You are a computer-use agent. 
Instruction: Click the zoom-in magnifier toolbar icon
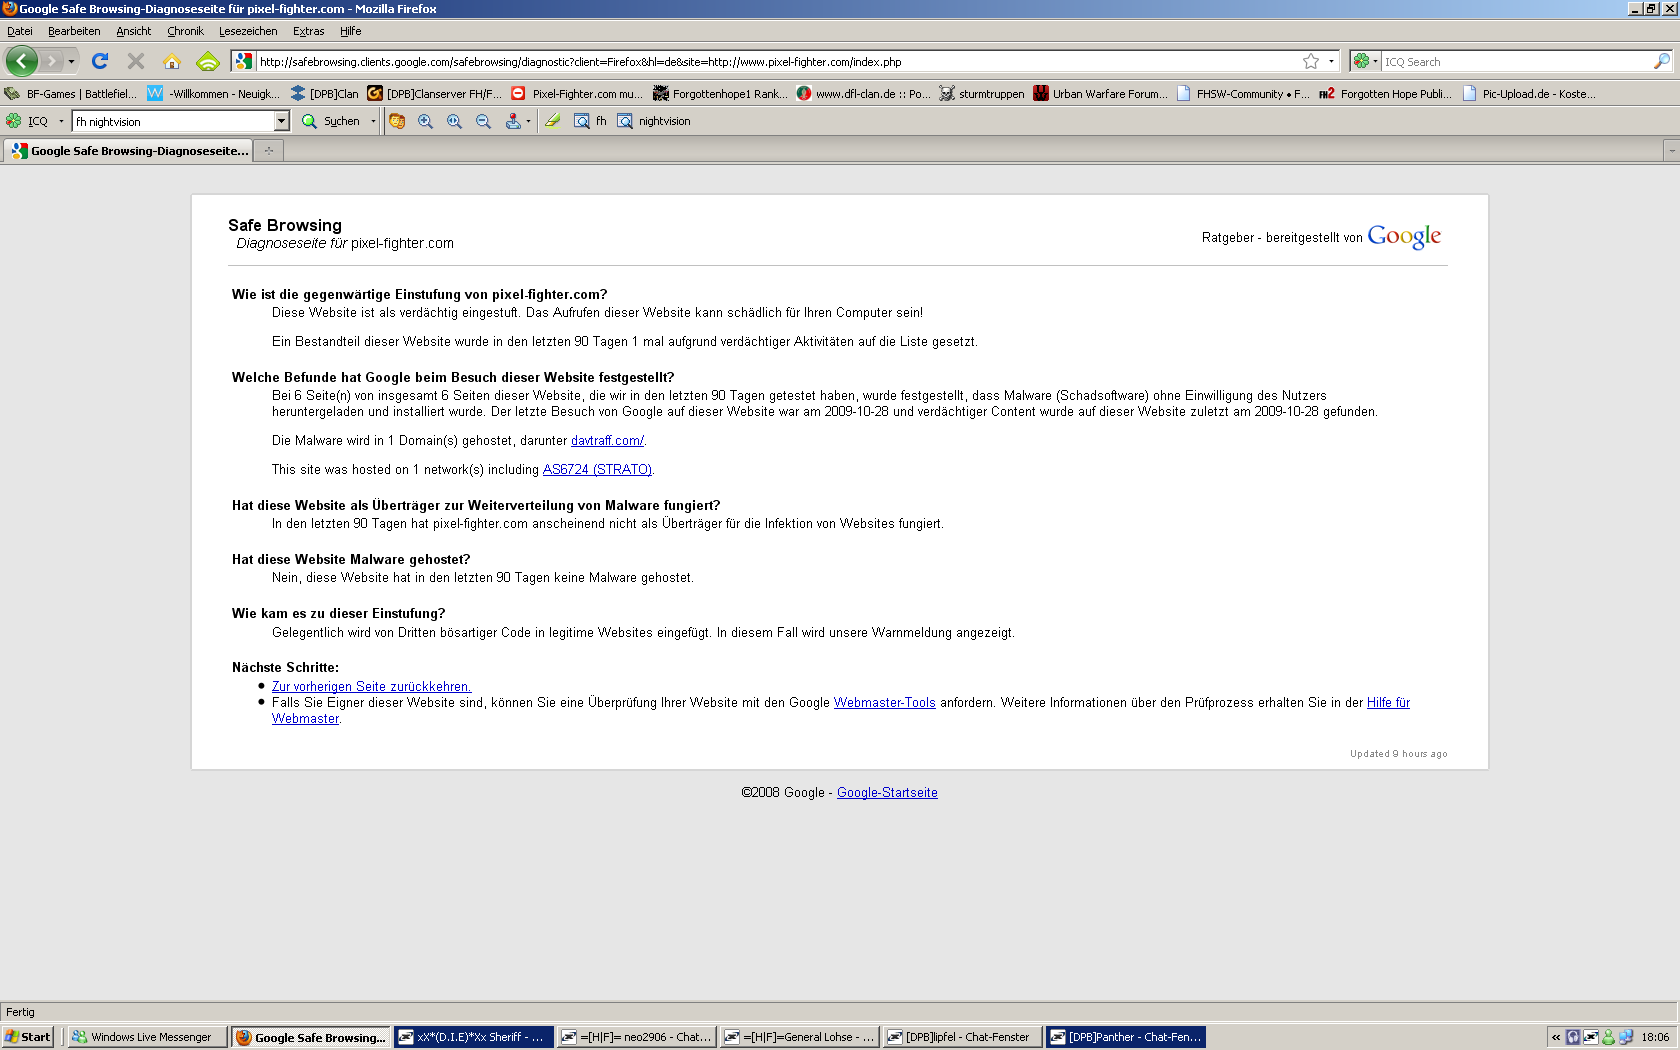(x=426, y=121)
